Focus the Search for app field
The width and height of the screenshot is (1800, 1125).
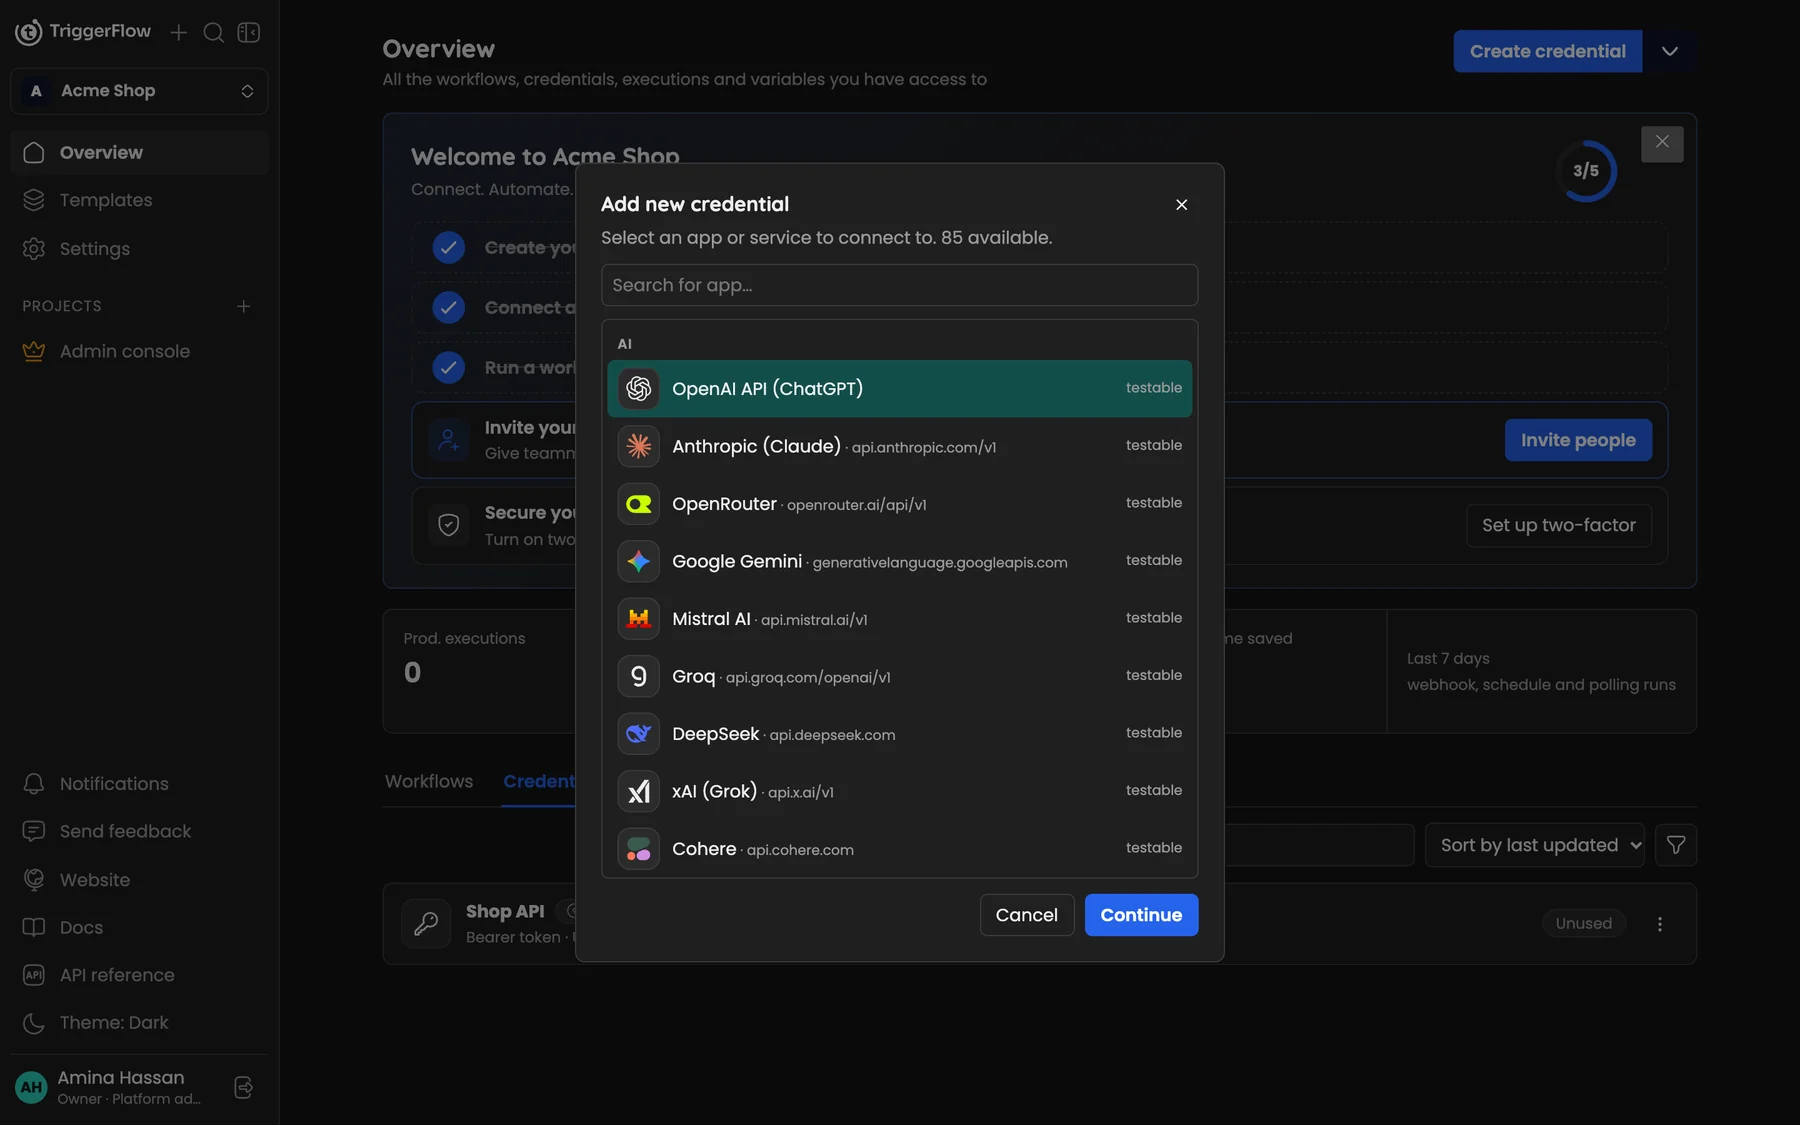pyautogui.click(x=899, y=285)
